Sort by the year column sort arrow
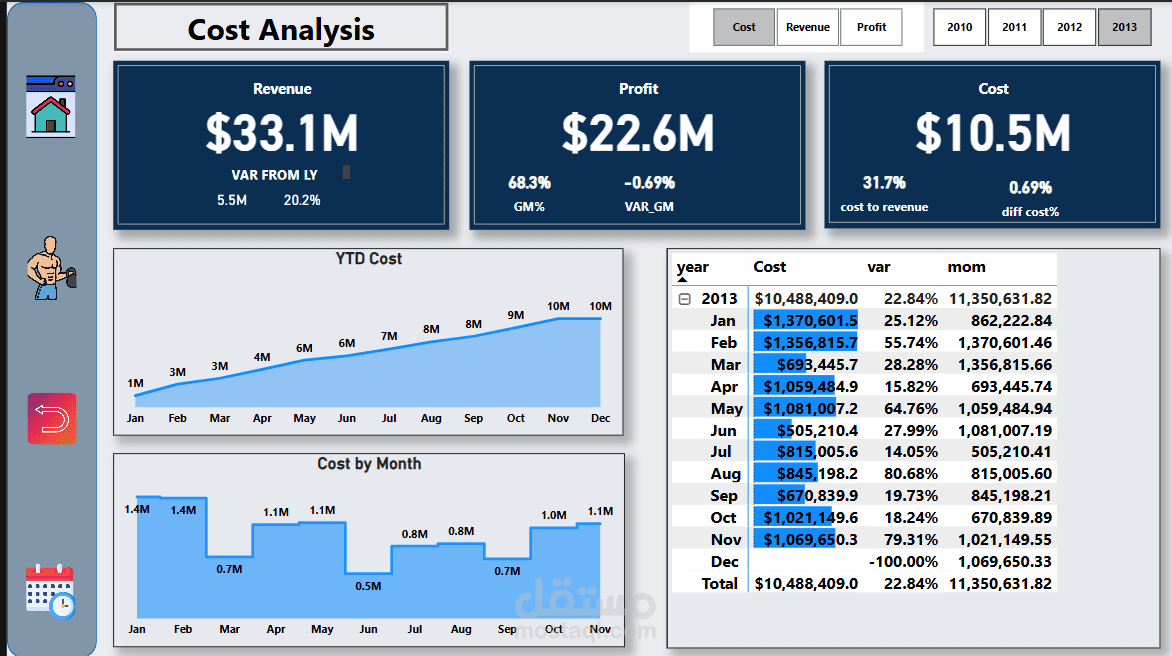 [682, 279]
